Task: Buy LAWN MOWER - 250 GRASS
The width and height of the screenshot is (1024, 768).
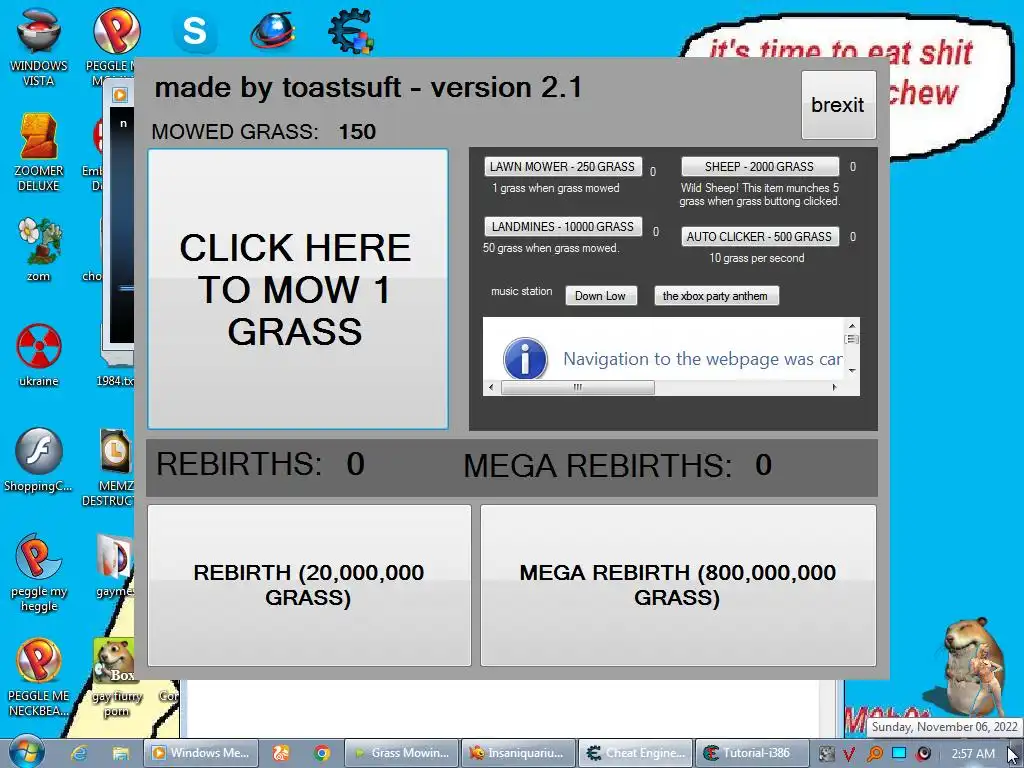Action: [x=563, y=167]
